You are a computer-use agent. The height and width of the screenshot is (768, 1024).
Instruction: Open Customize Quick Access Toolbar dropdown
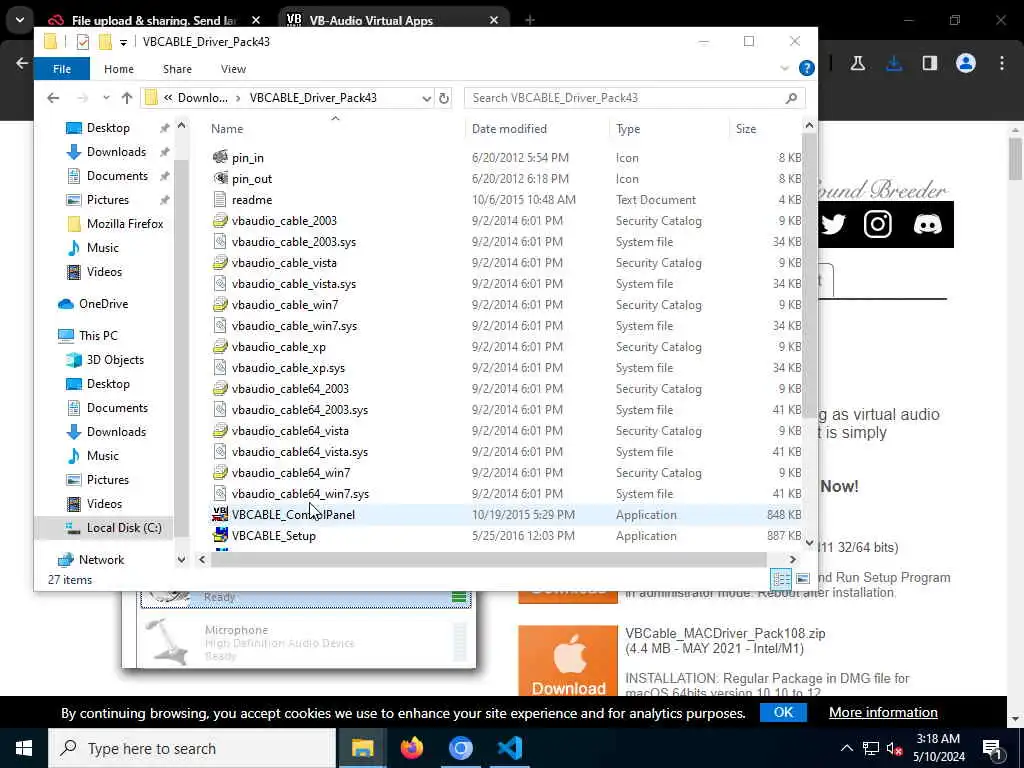pos(123,42)
